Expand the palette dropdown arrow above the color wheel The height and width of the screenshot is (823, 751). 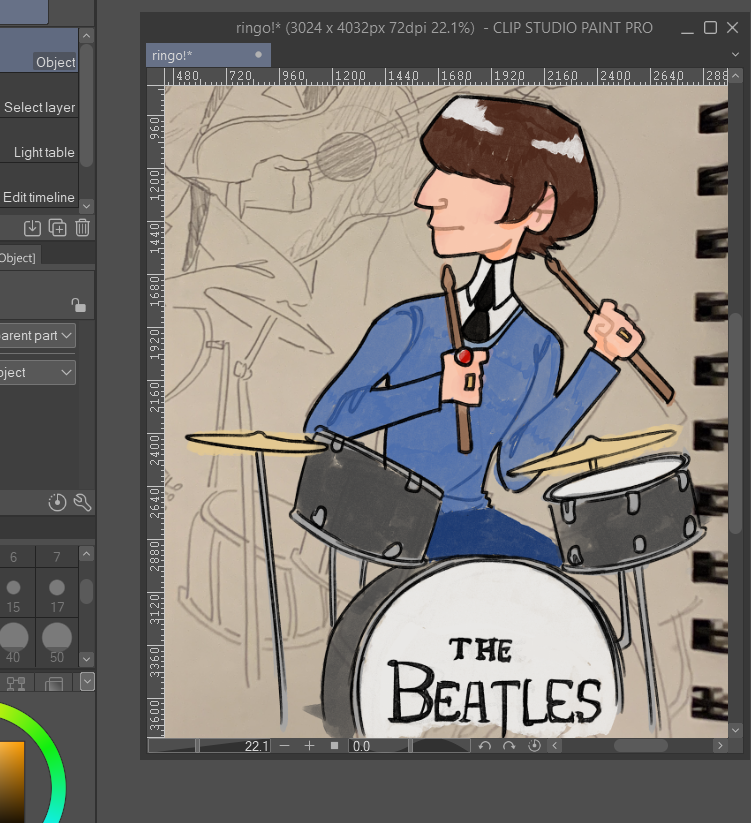[x=87, y=681]
